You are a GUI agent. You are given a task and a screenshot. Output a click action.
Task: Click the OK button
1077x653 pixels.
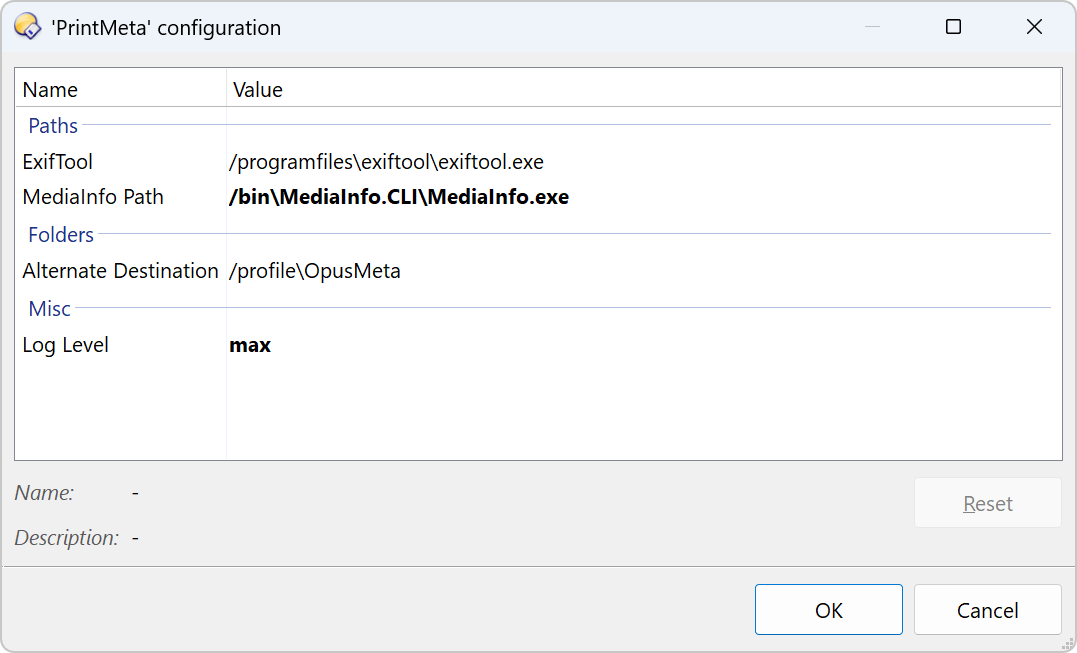[x=828, y=610]
